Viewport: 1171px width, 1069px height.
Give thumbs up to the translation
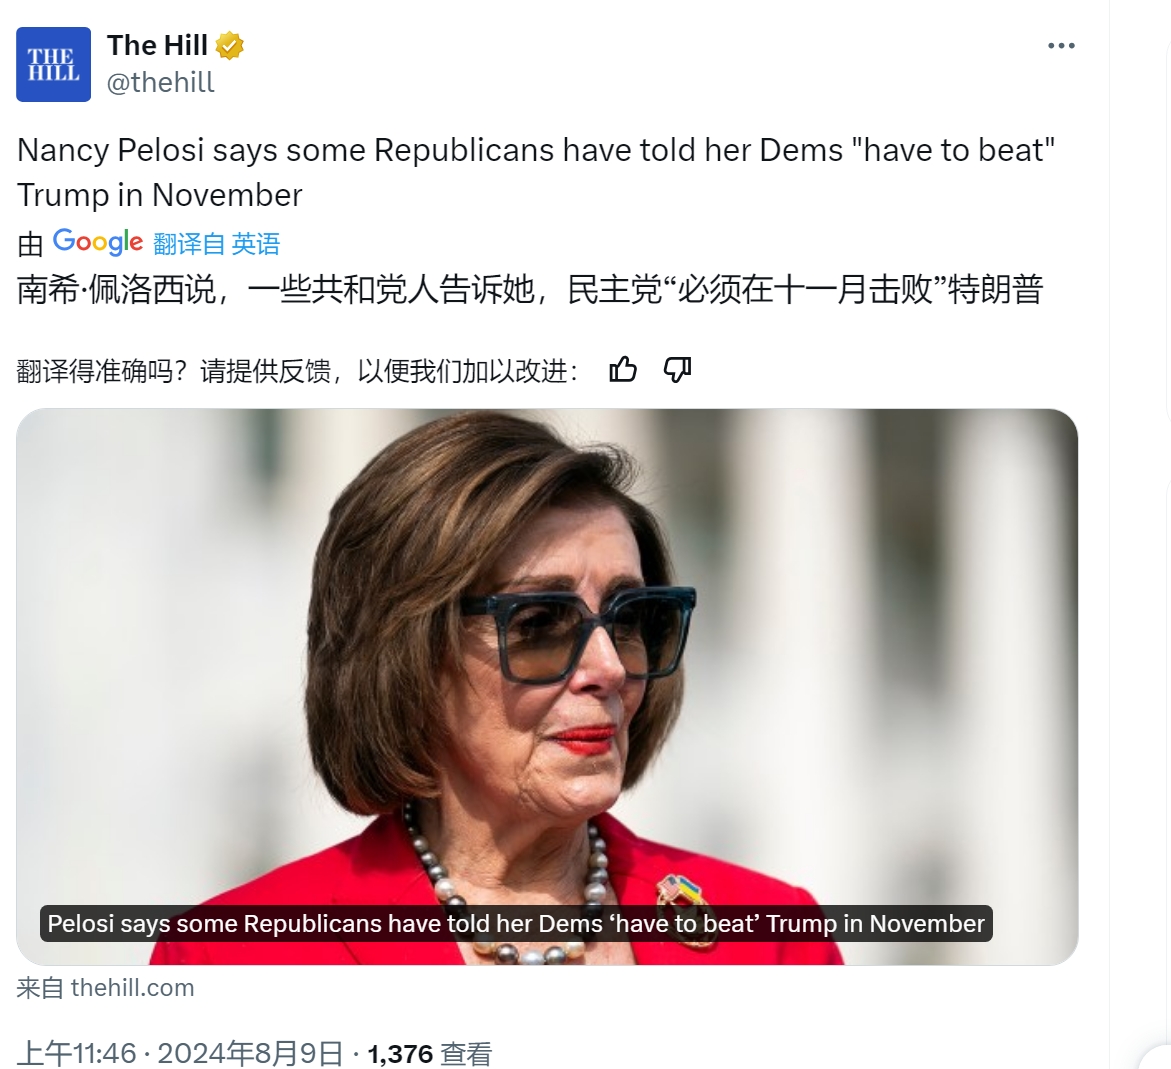623,370
